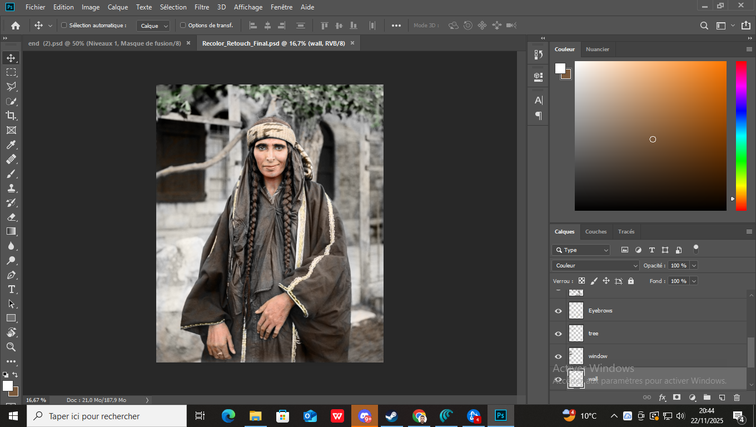Activate the Zoom tool in toolbar
756x427 pixels.
11,347
